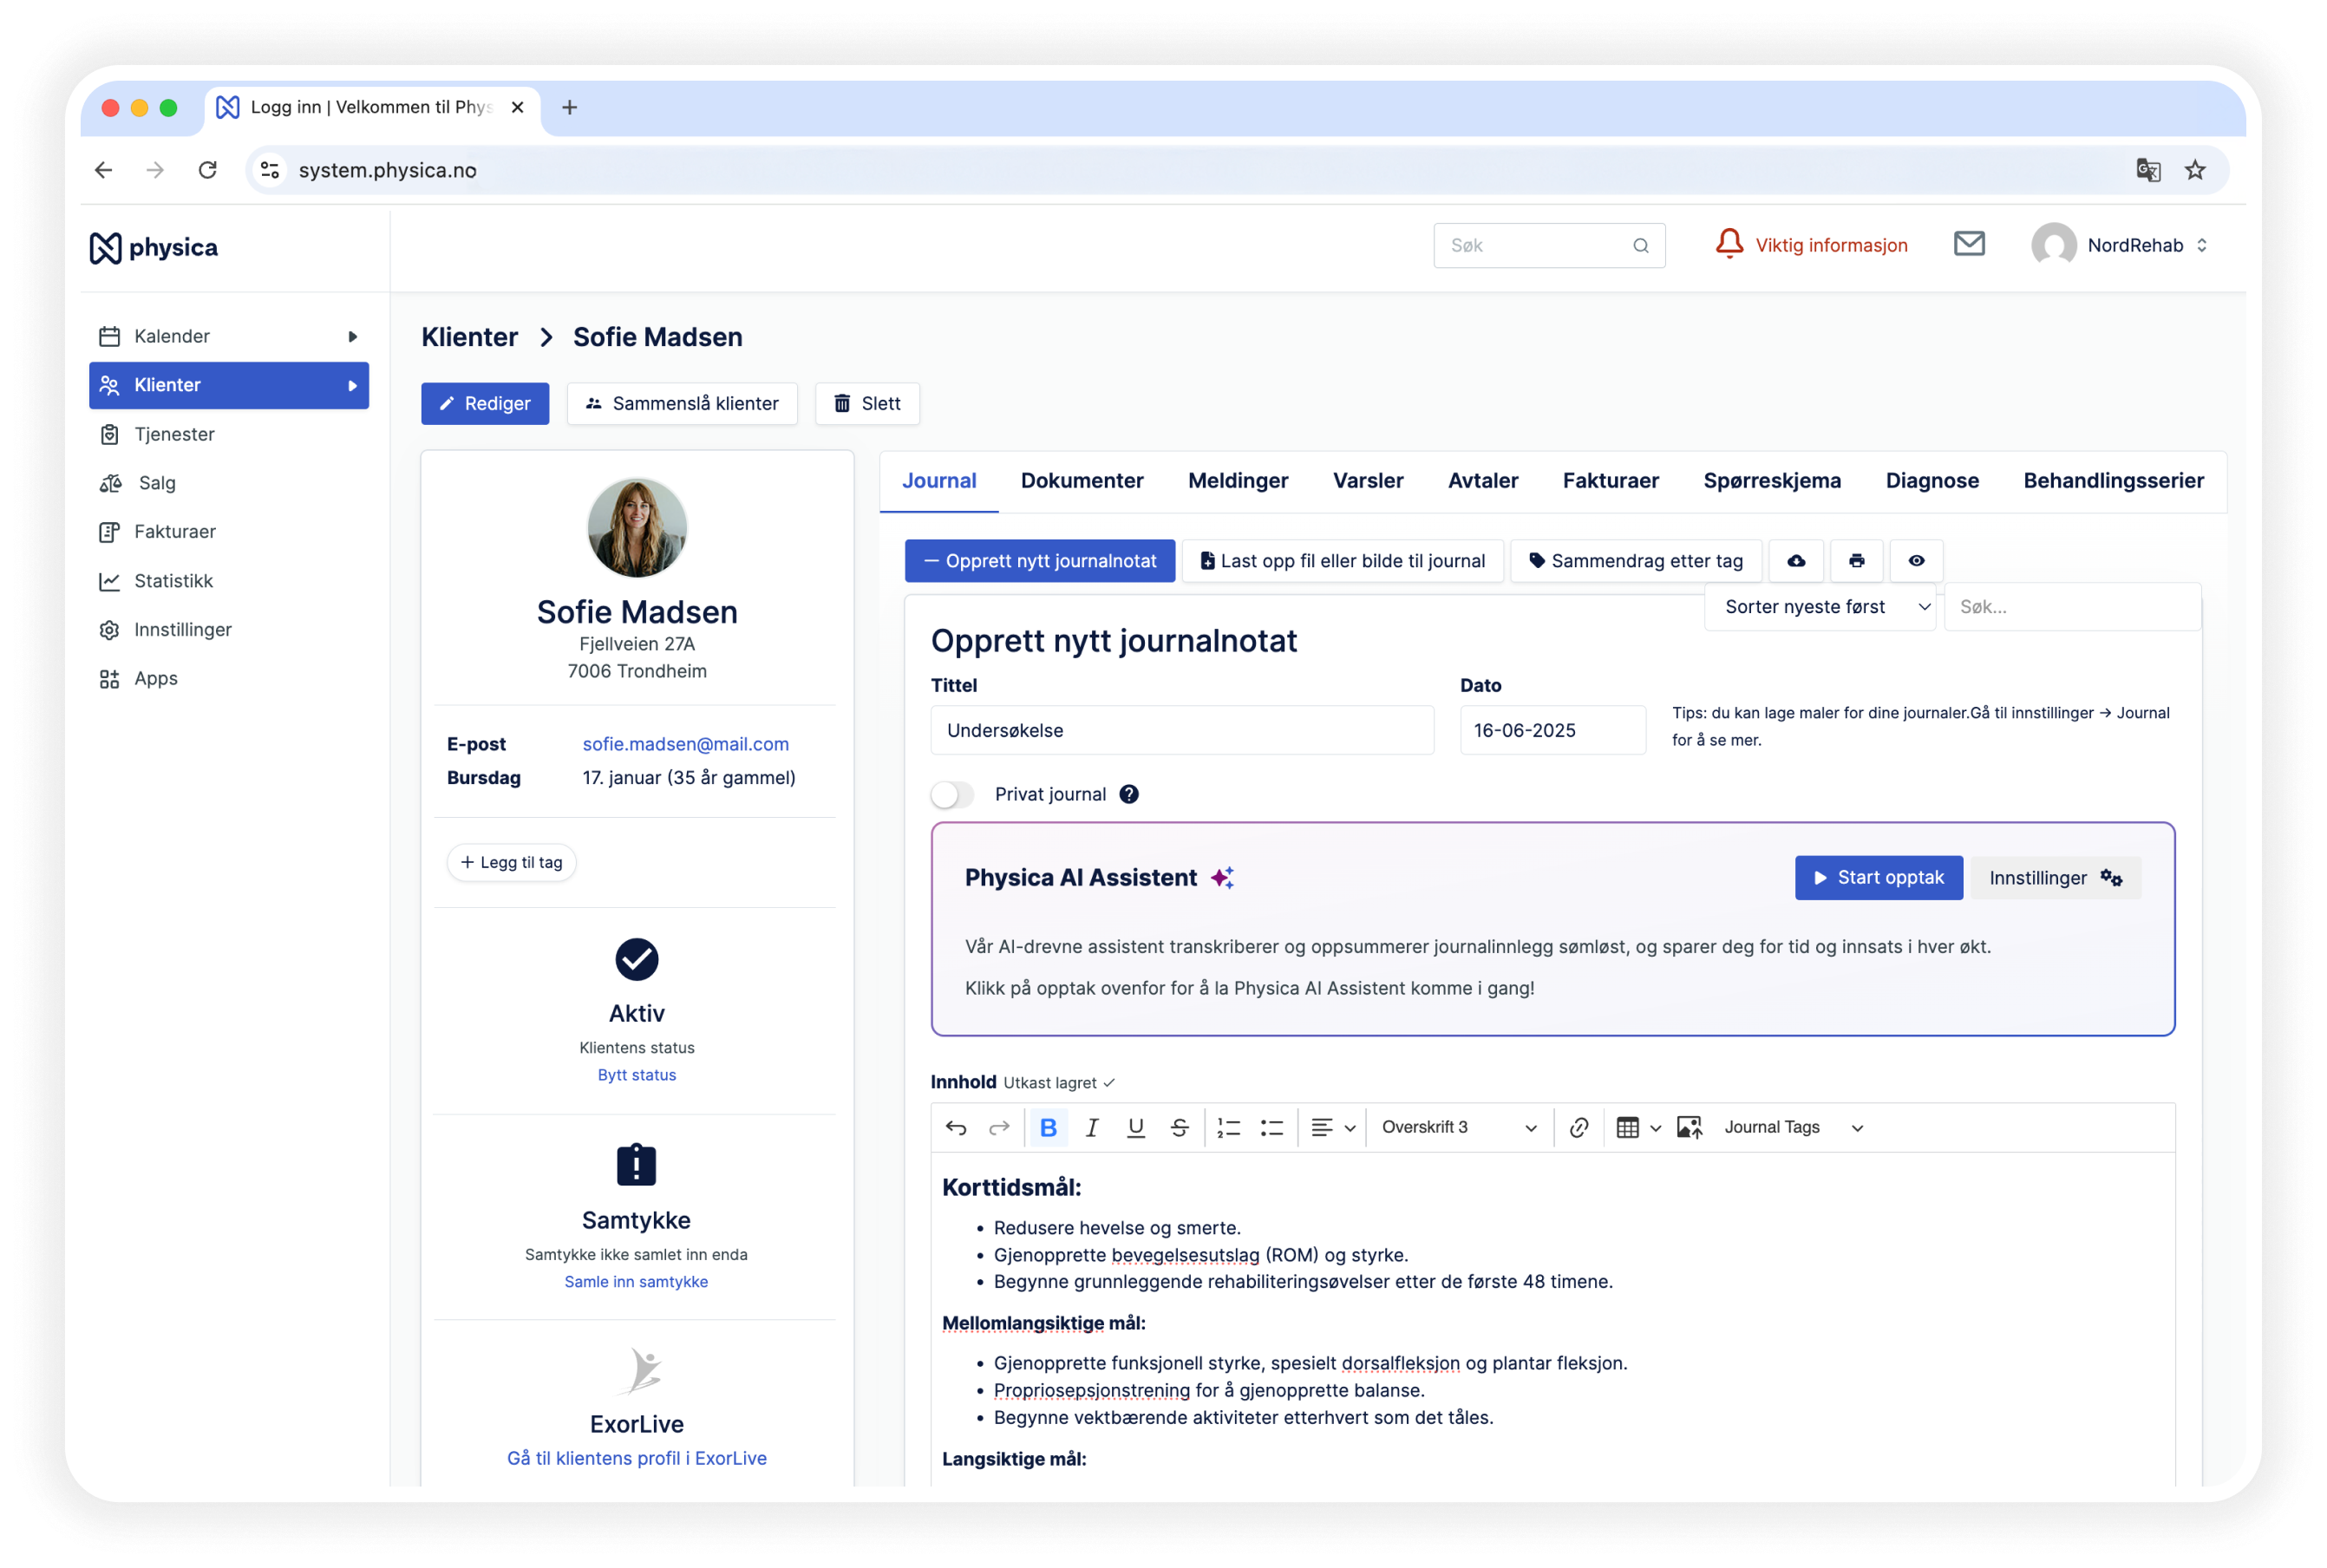Click the Privat journal help question icon
This screenshot has width=2327, height=1568.
pyautogui.click(x=1129, y=794)
